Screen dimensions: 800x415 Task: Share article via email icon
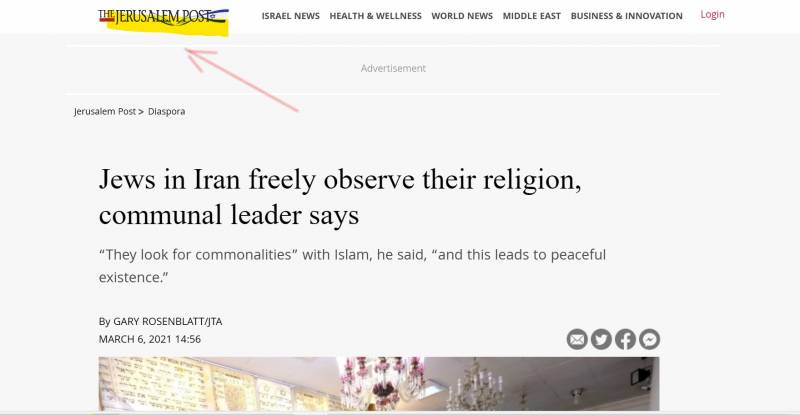point(577,339)
